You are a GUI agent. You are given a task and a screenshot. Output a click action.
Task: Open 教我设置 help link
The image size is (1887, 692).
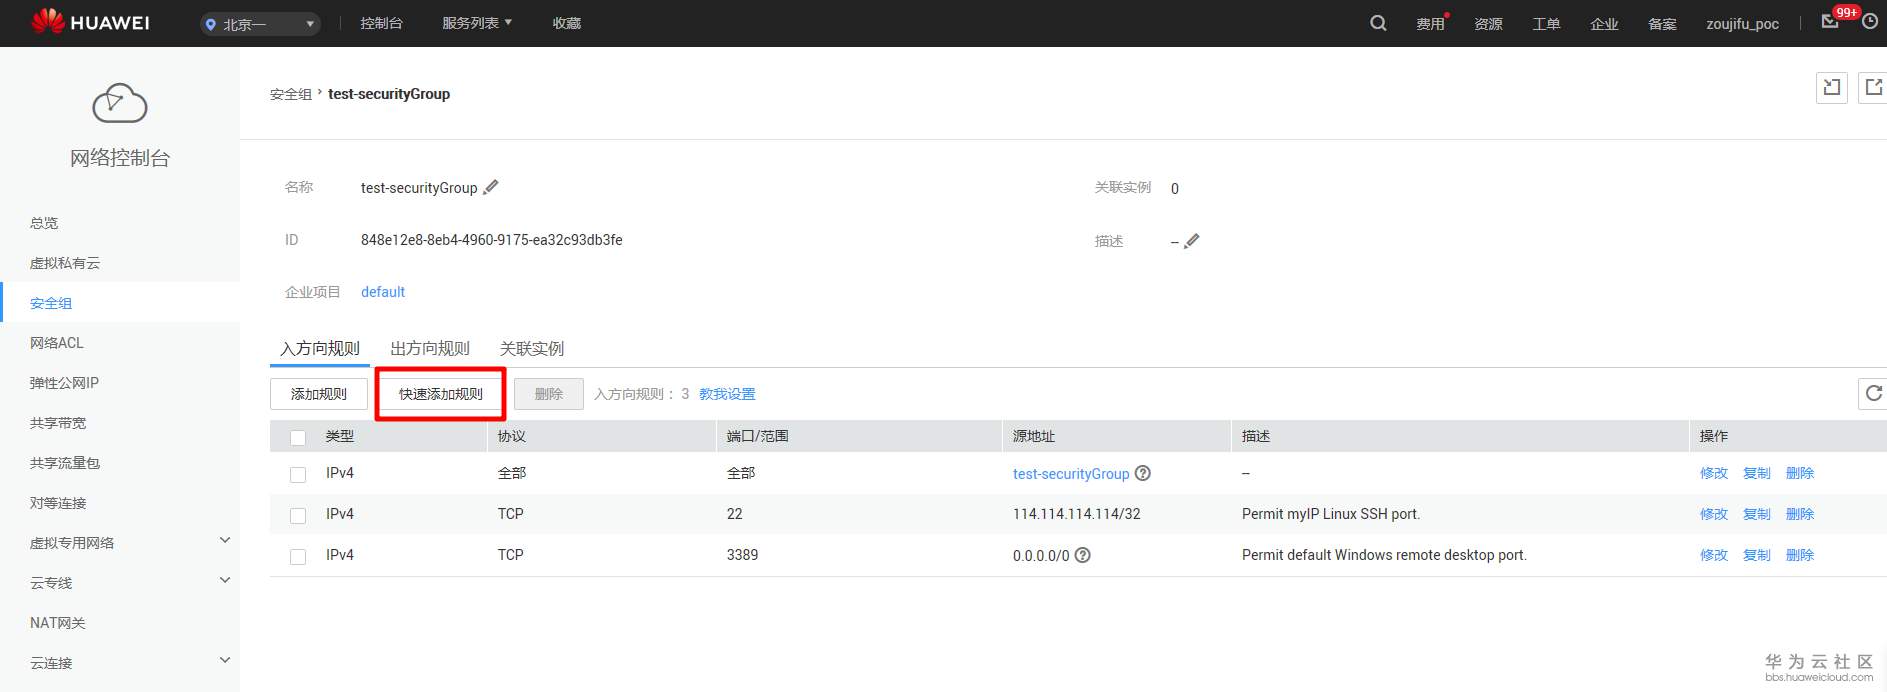pos(727,394)
